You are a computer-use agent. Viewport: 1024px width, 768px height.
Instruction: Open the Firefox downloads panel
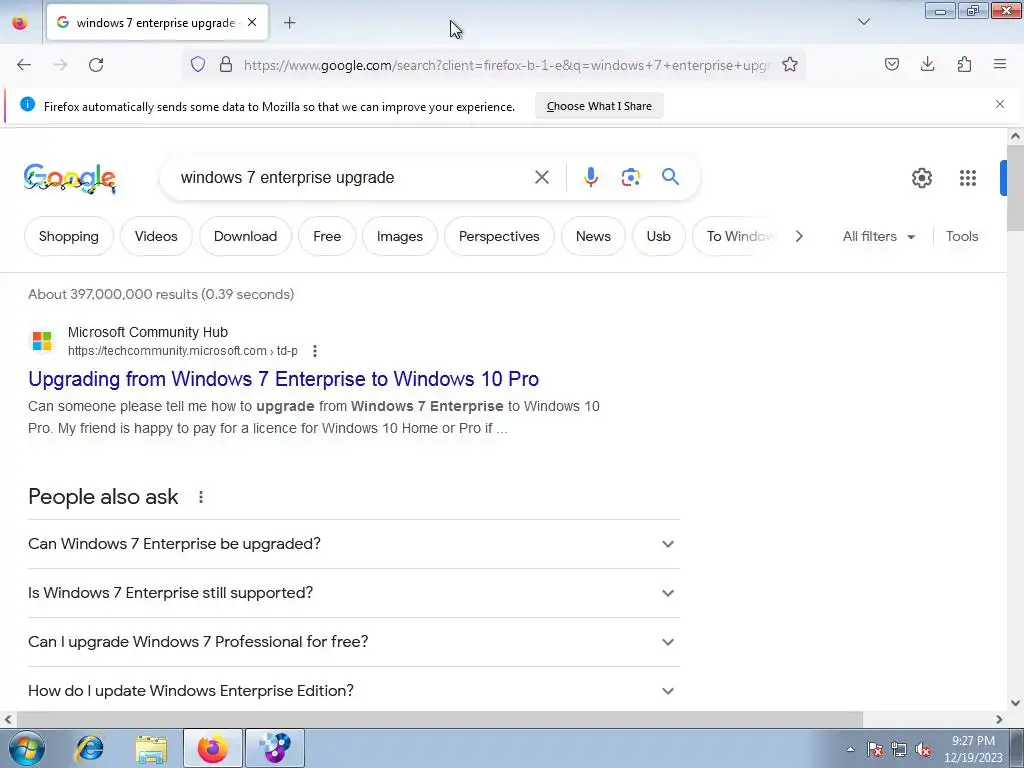pos(927,64)
